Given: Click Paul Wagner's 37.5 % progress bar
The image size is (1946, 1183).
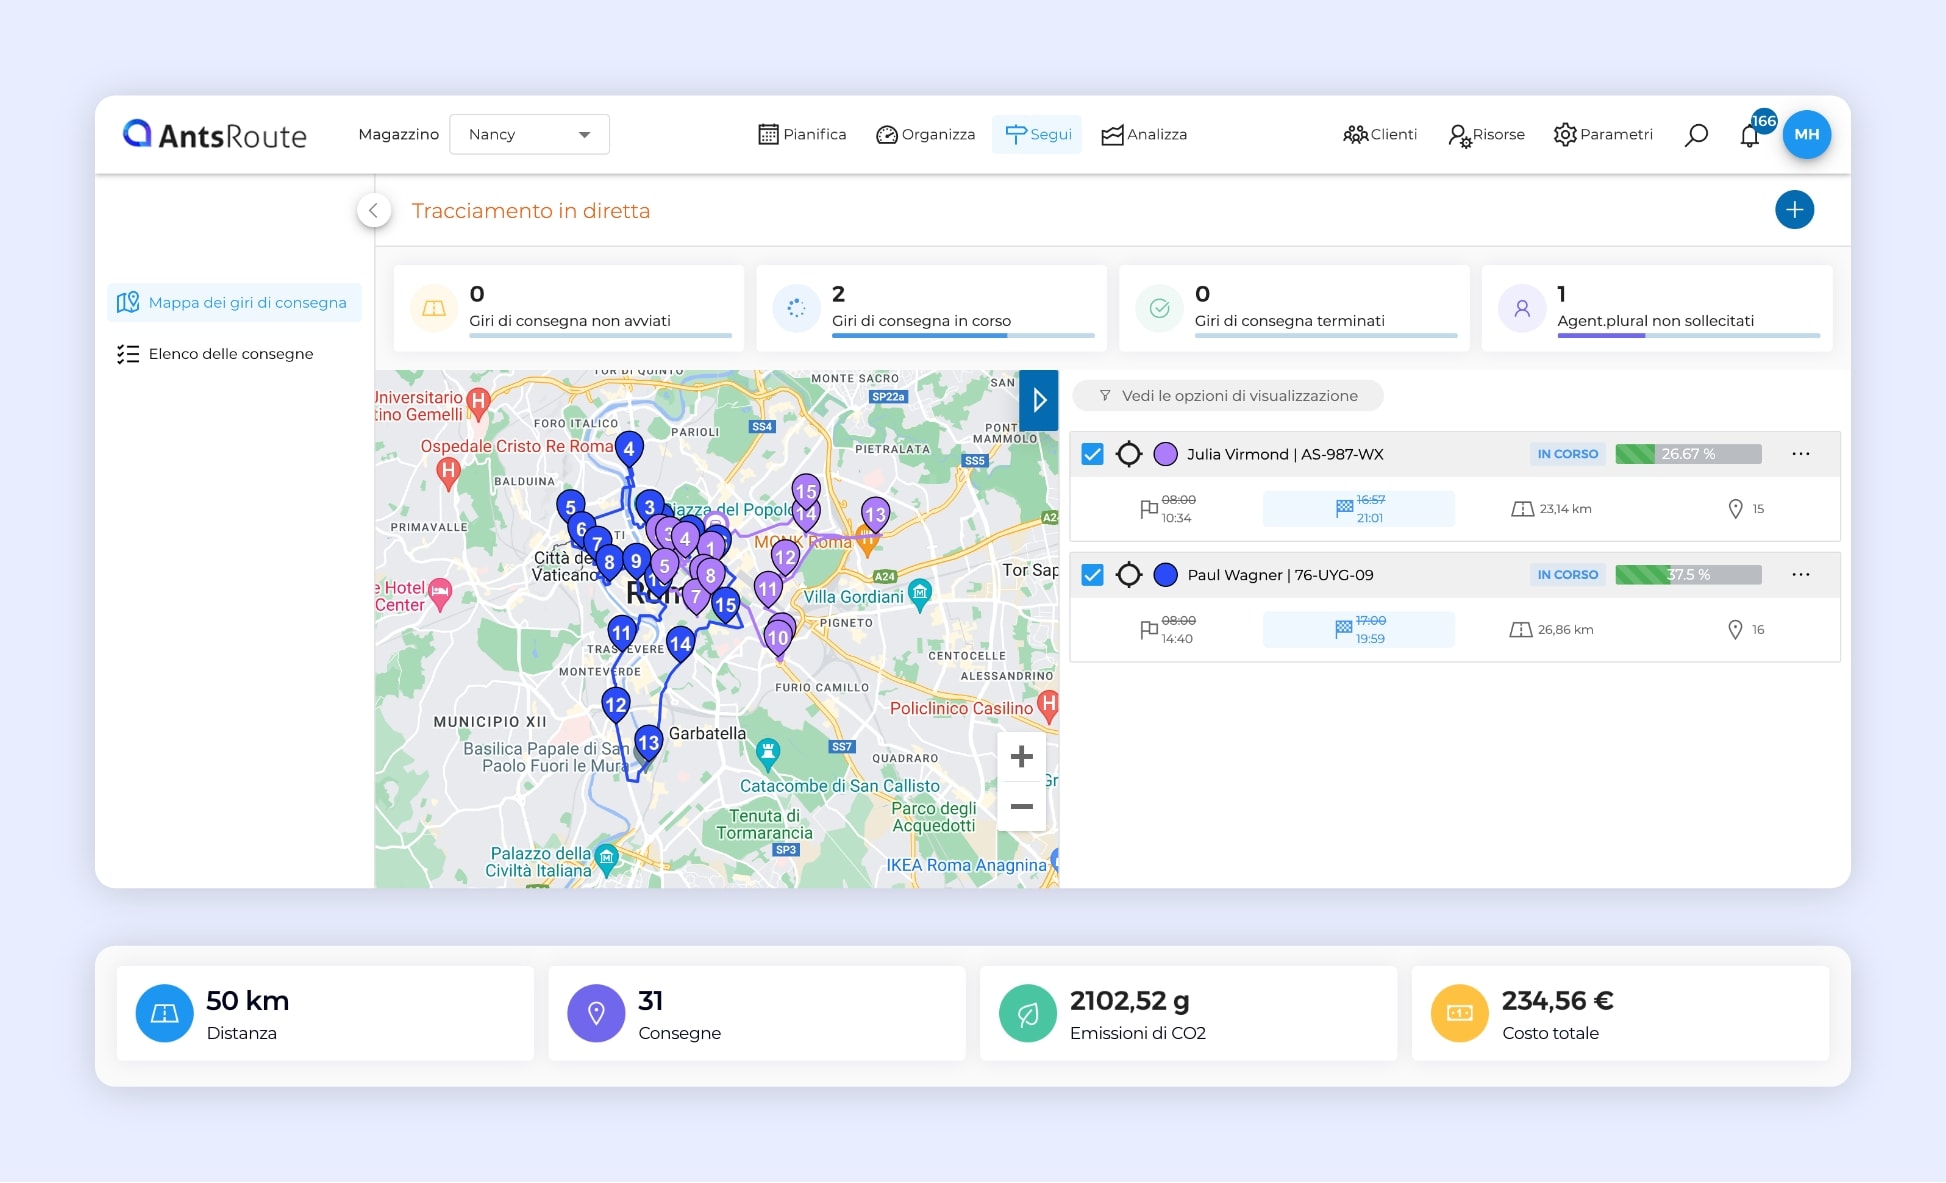Looking at the screenshot, I should (1688, 575).
